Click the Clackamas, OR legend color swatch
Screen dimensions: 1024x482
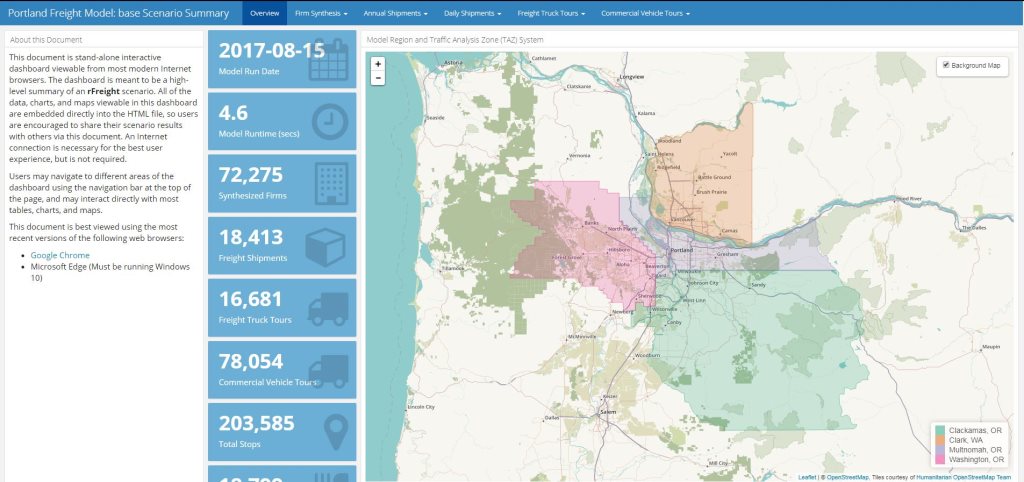click(939, 430)
